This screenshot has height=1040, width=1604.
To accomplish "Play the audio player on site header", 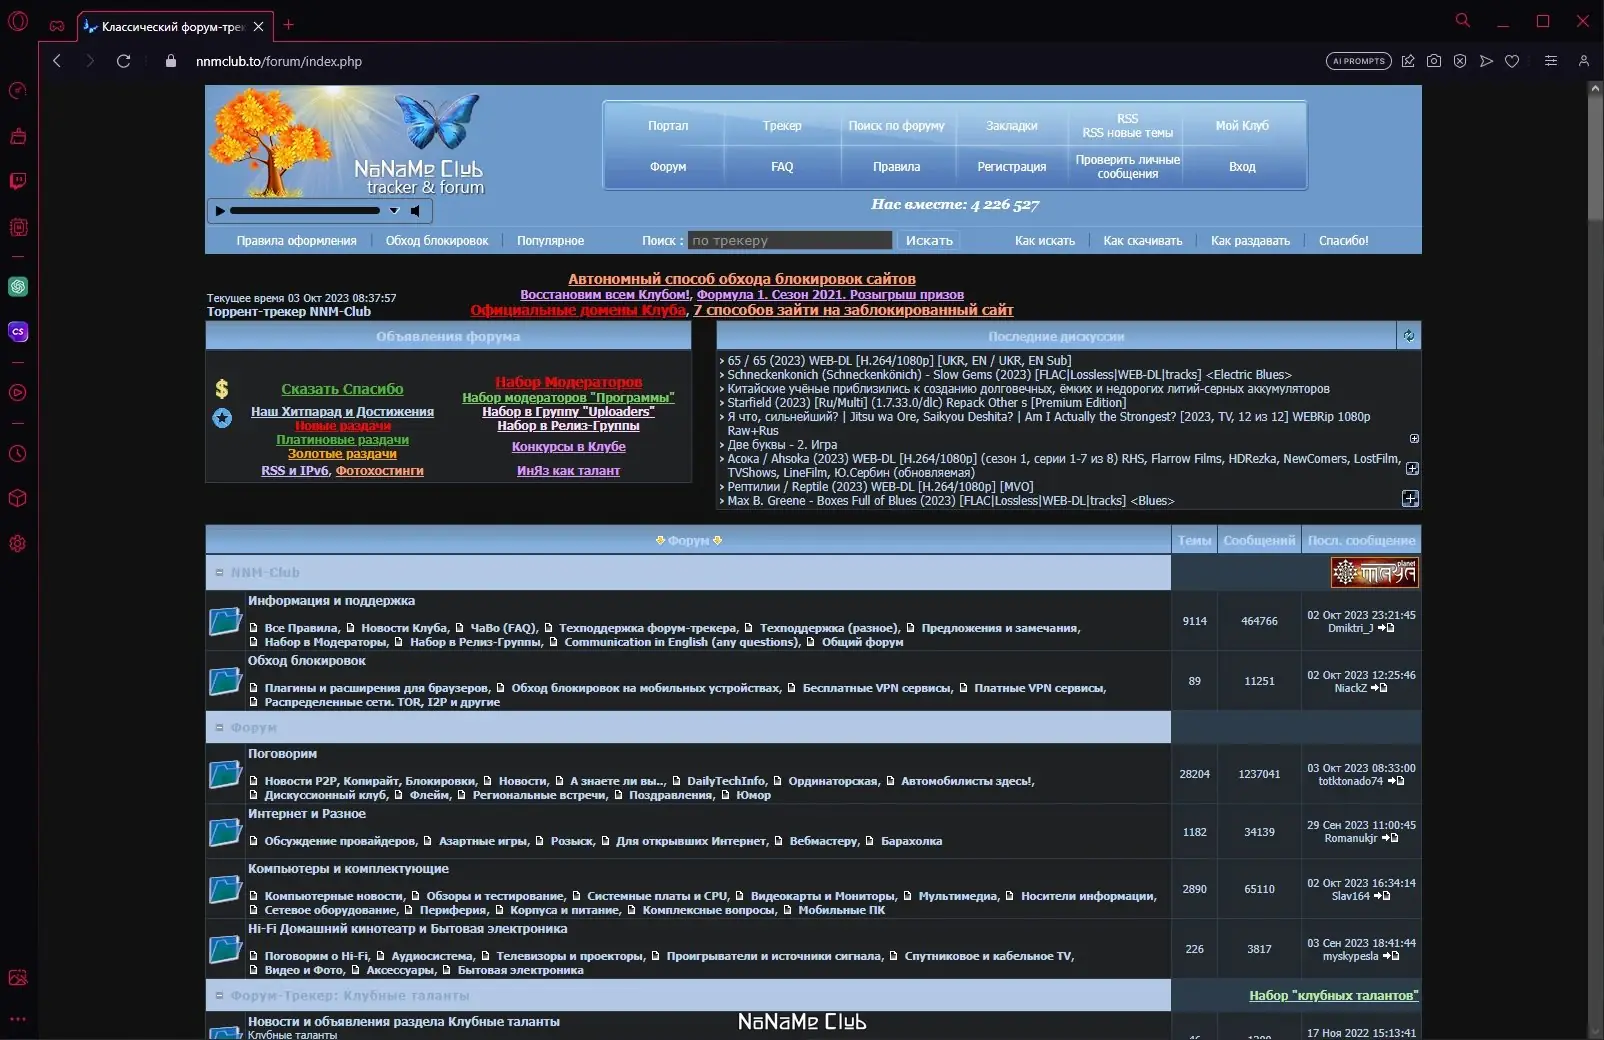I will click(220, 211).
